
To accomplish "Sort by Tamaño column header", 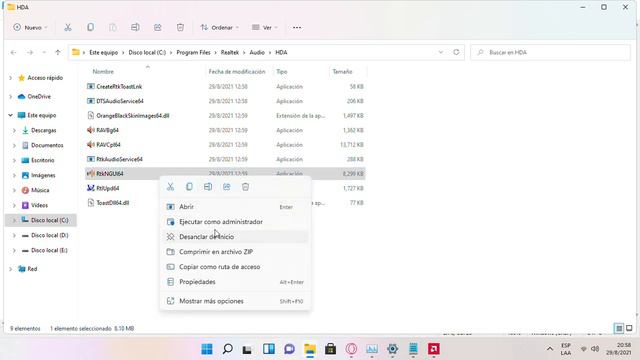I will 342,71.
